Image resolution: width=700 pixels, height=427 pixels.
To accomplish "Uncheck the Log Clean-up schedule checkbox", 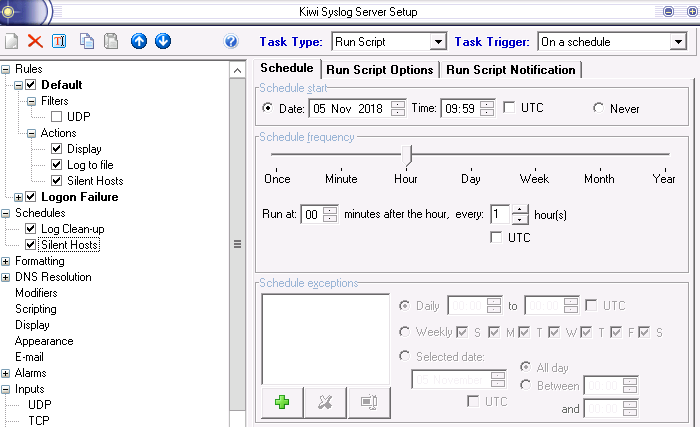I will [30, 229].
